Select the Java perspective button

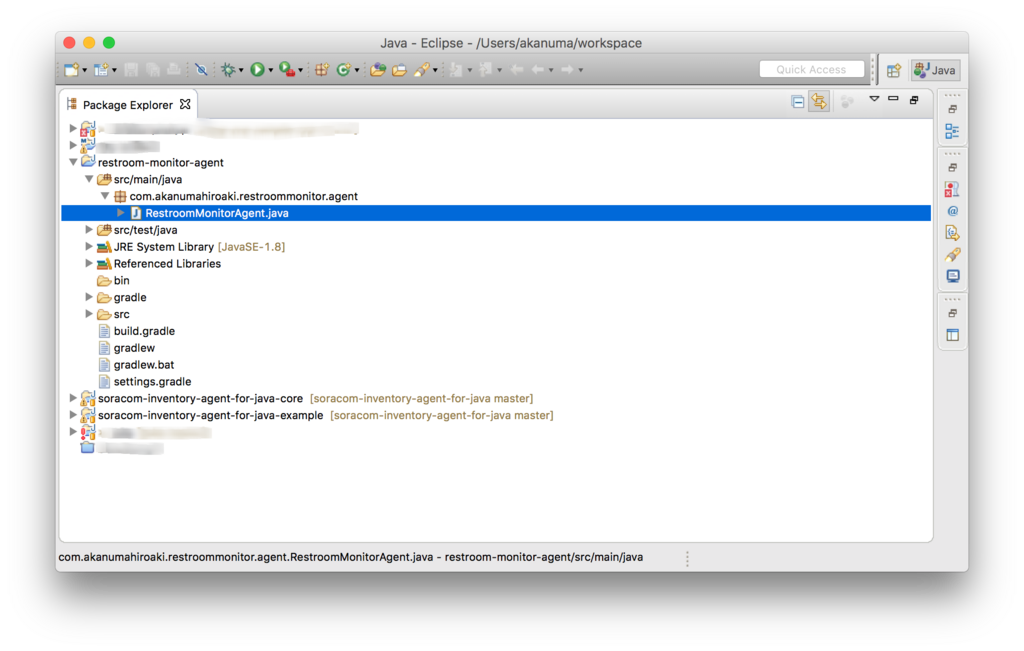click(935, 71)
